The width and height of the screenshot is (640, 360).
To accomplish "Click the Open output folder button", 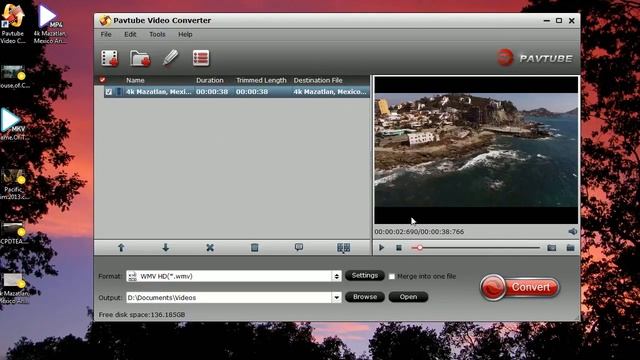I will click(408, 297).
